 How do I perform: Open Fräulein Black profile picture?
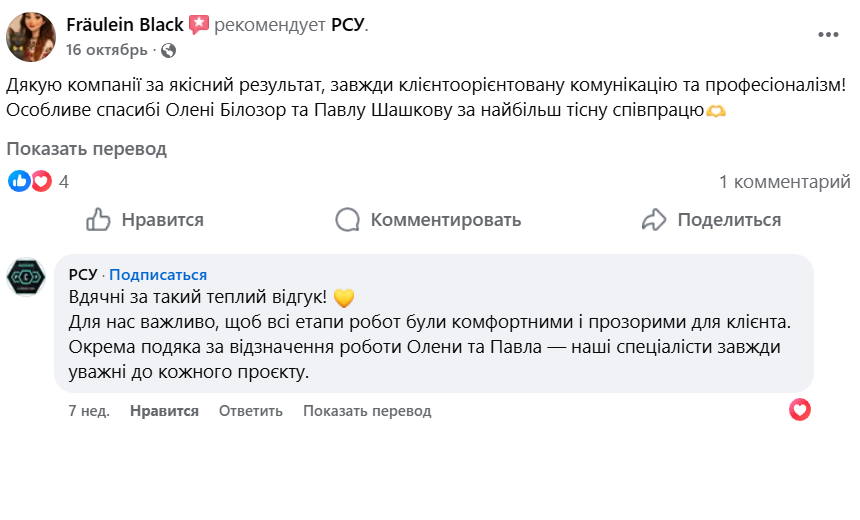[x=31, y=37]
